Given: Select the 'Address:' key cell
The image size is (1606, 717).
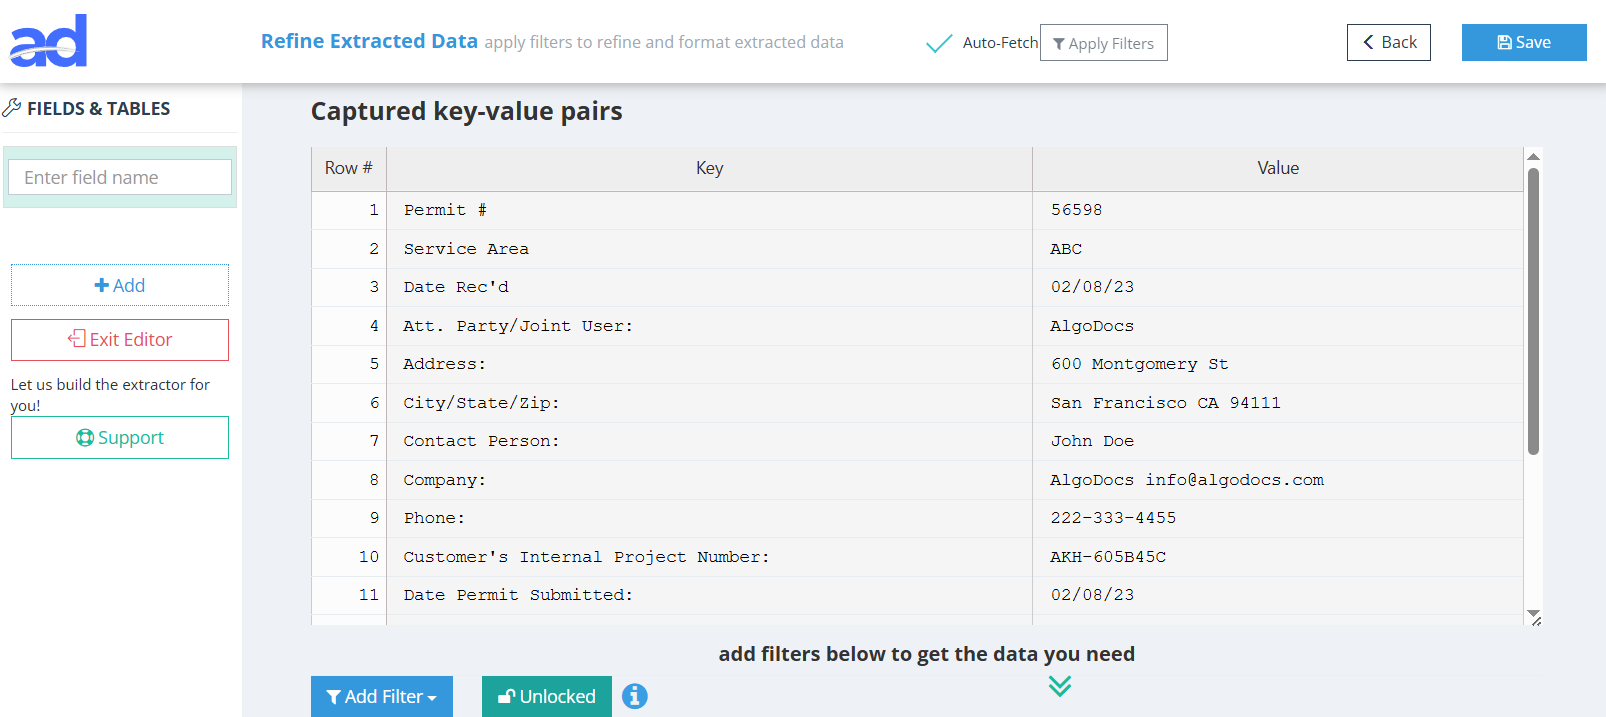Looking at the screenshot, I should click(709, 364).
